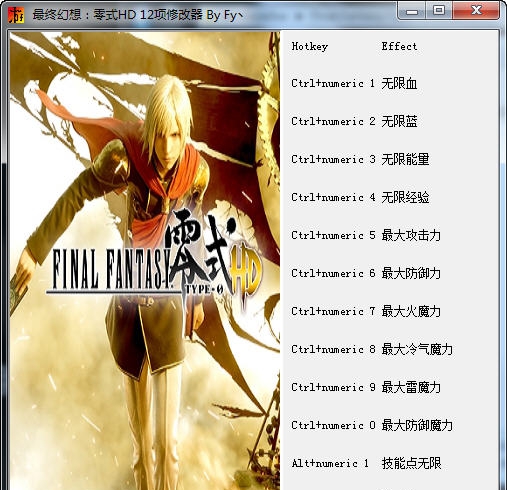Close the trainer window

click(476, 11)
